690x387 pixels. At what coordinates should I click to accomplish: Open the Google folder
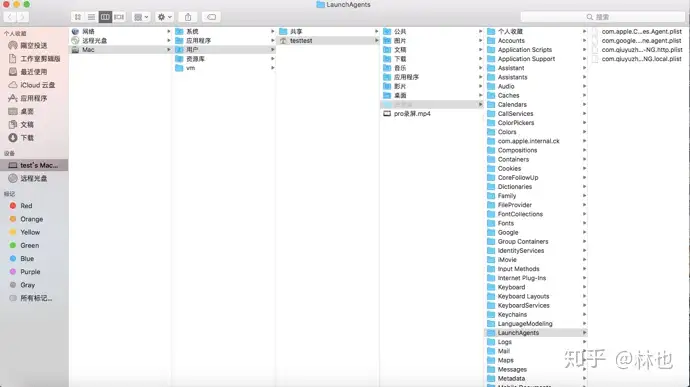536,232
